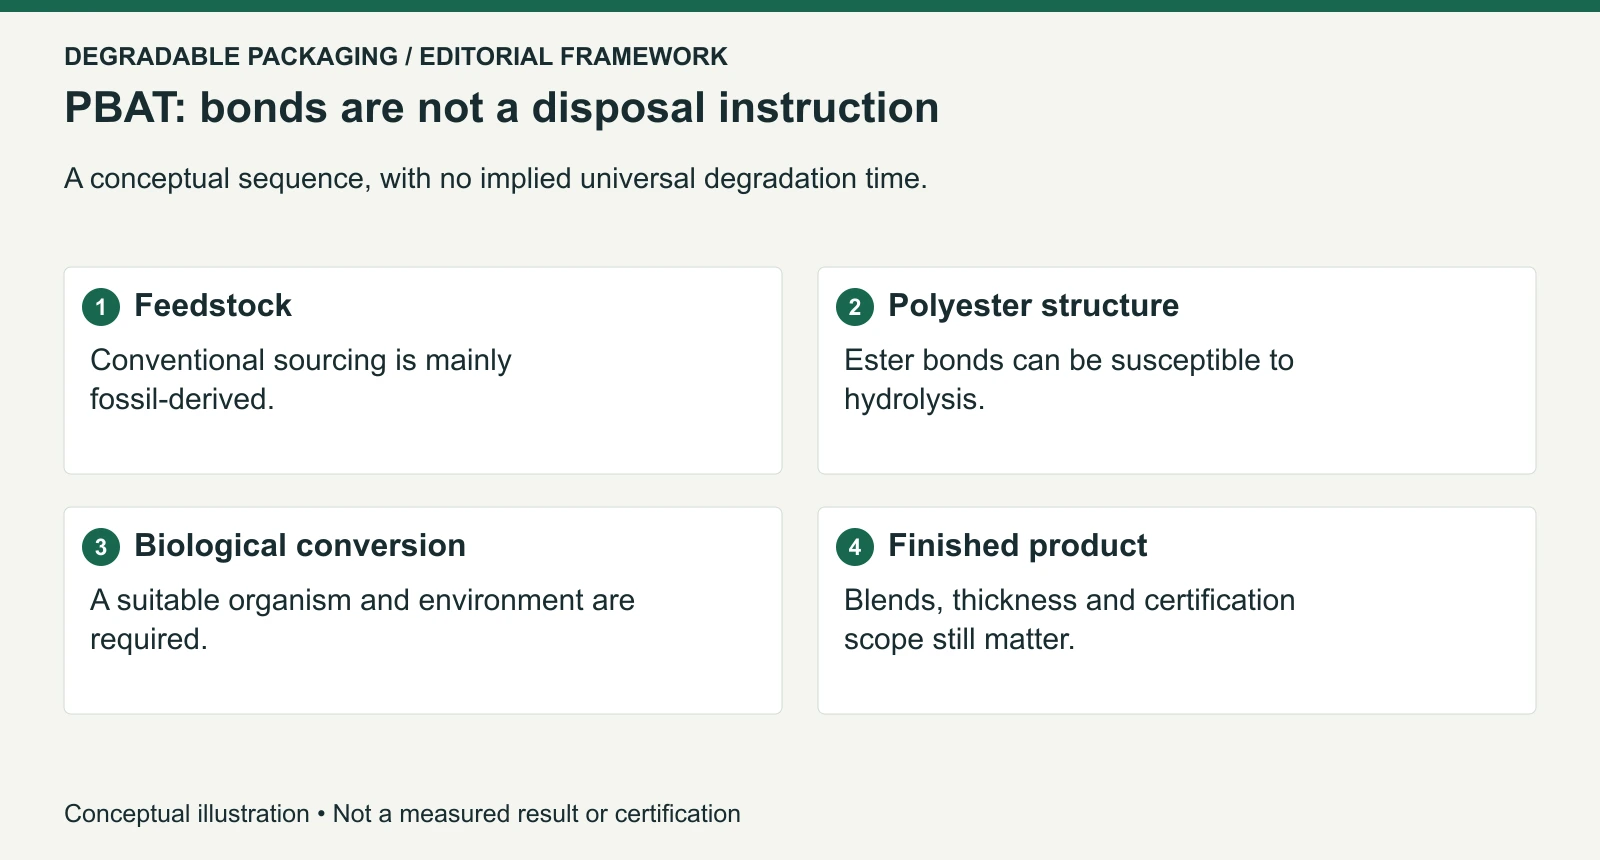
Task: Select the number 4 badge beside Finished product
Action: point(855,547)
